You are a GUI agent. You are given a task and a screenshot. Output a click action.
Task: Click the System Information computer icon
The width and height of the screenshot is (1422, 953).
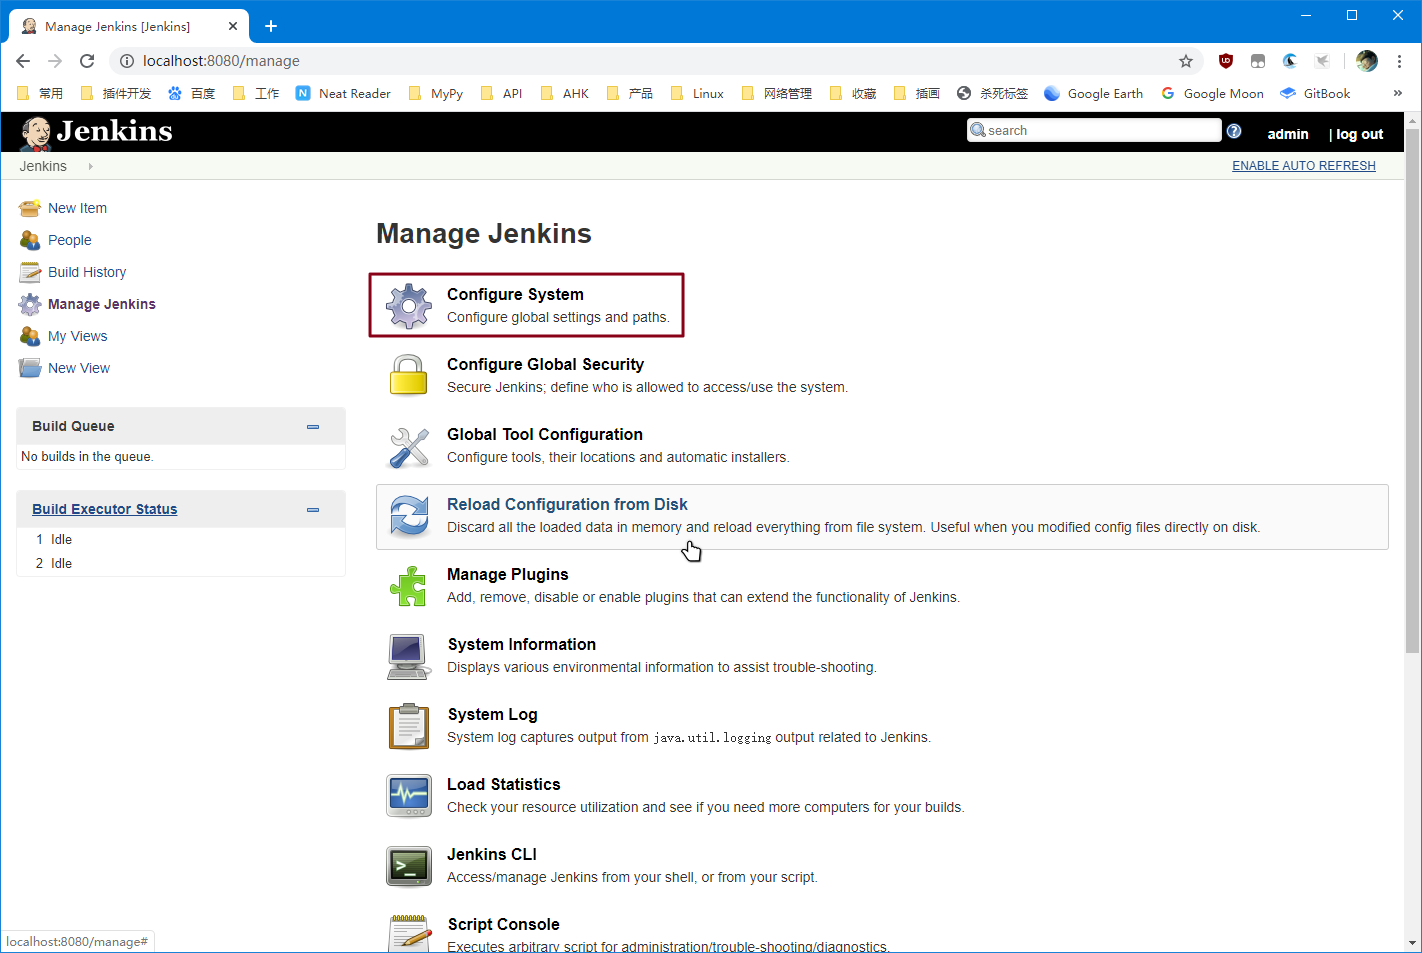coord(409,656)
